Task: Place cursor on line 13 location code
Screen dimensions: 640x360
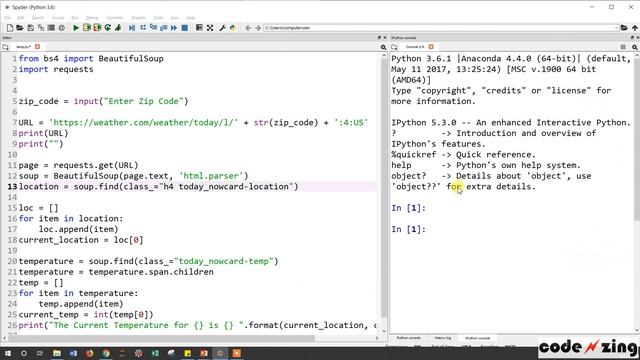Action: click(x=158, y=187)
